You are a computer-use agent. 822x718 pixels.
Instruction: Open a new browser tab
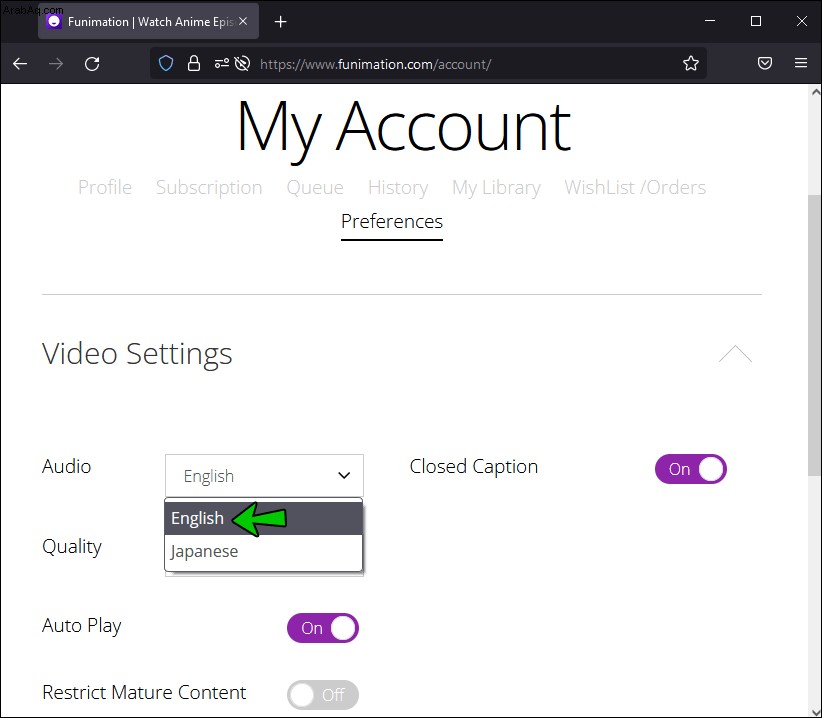(x=280, y=21)
